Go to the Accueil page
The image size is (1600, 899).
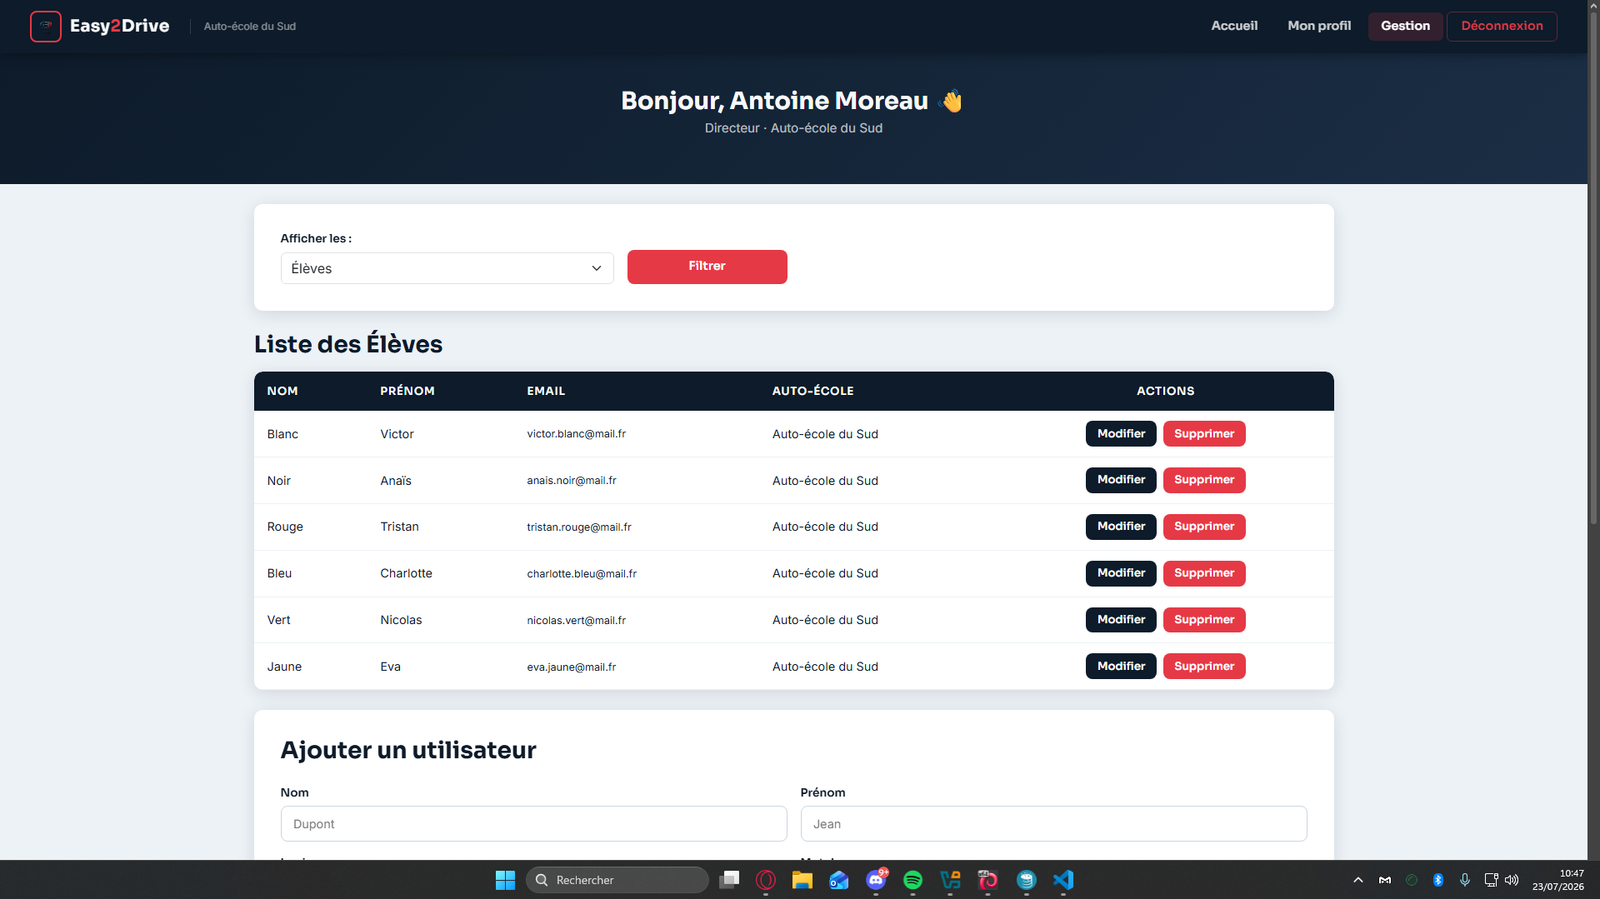click(1234, 26)
